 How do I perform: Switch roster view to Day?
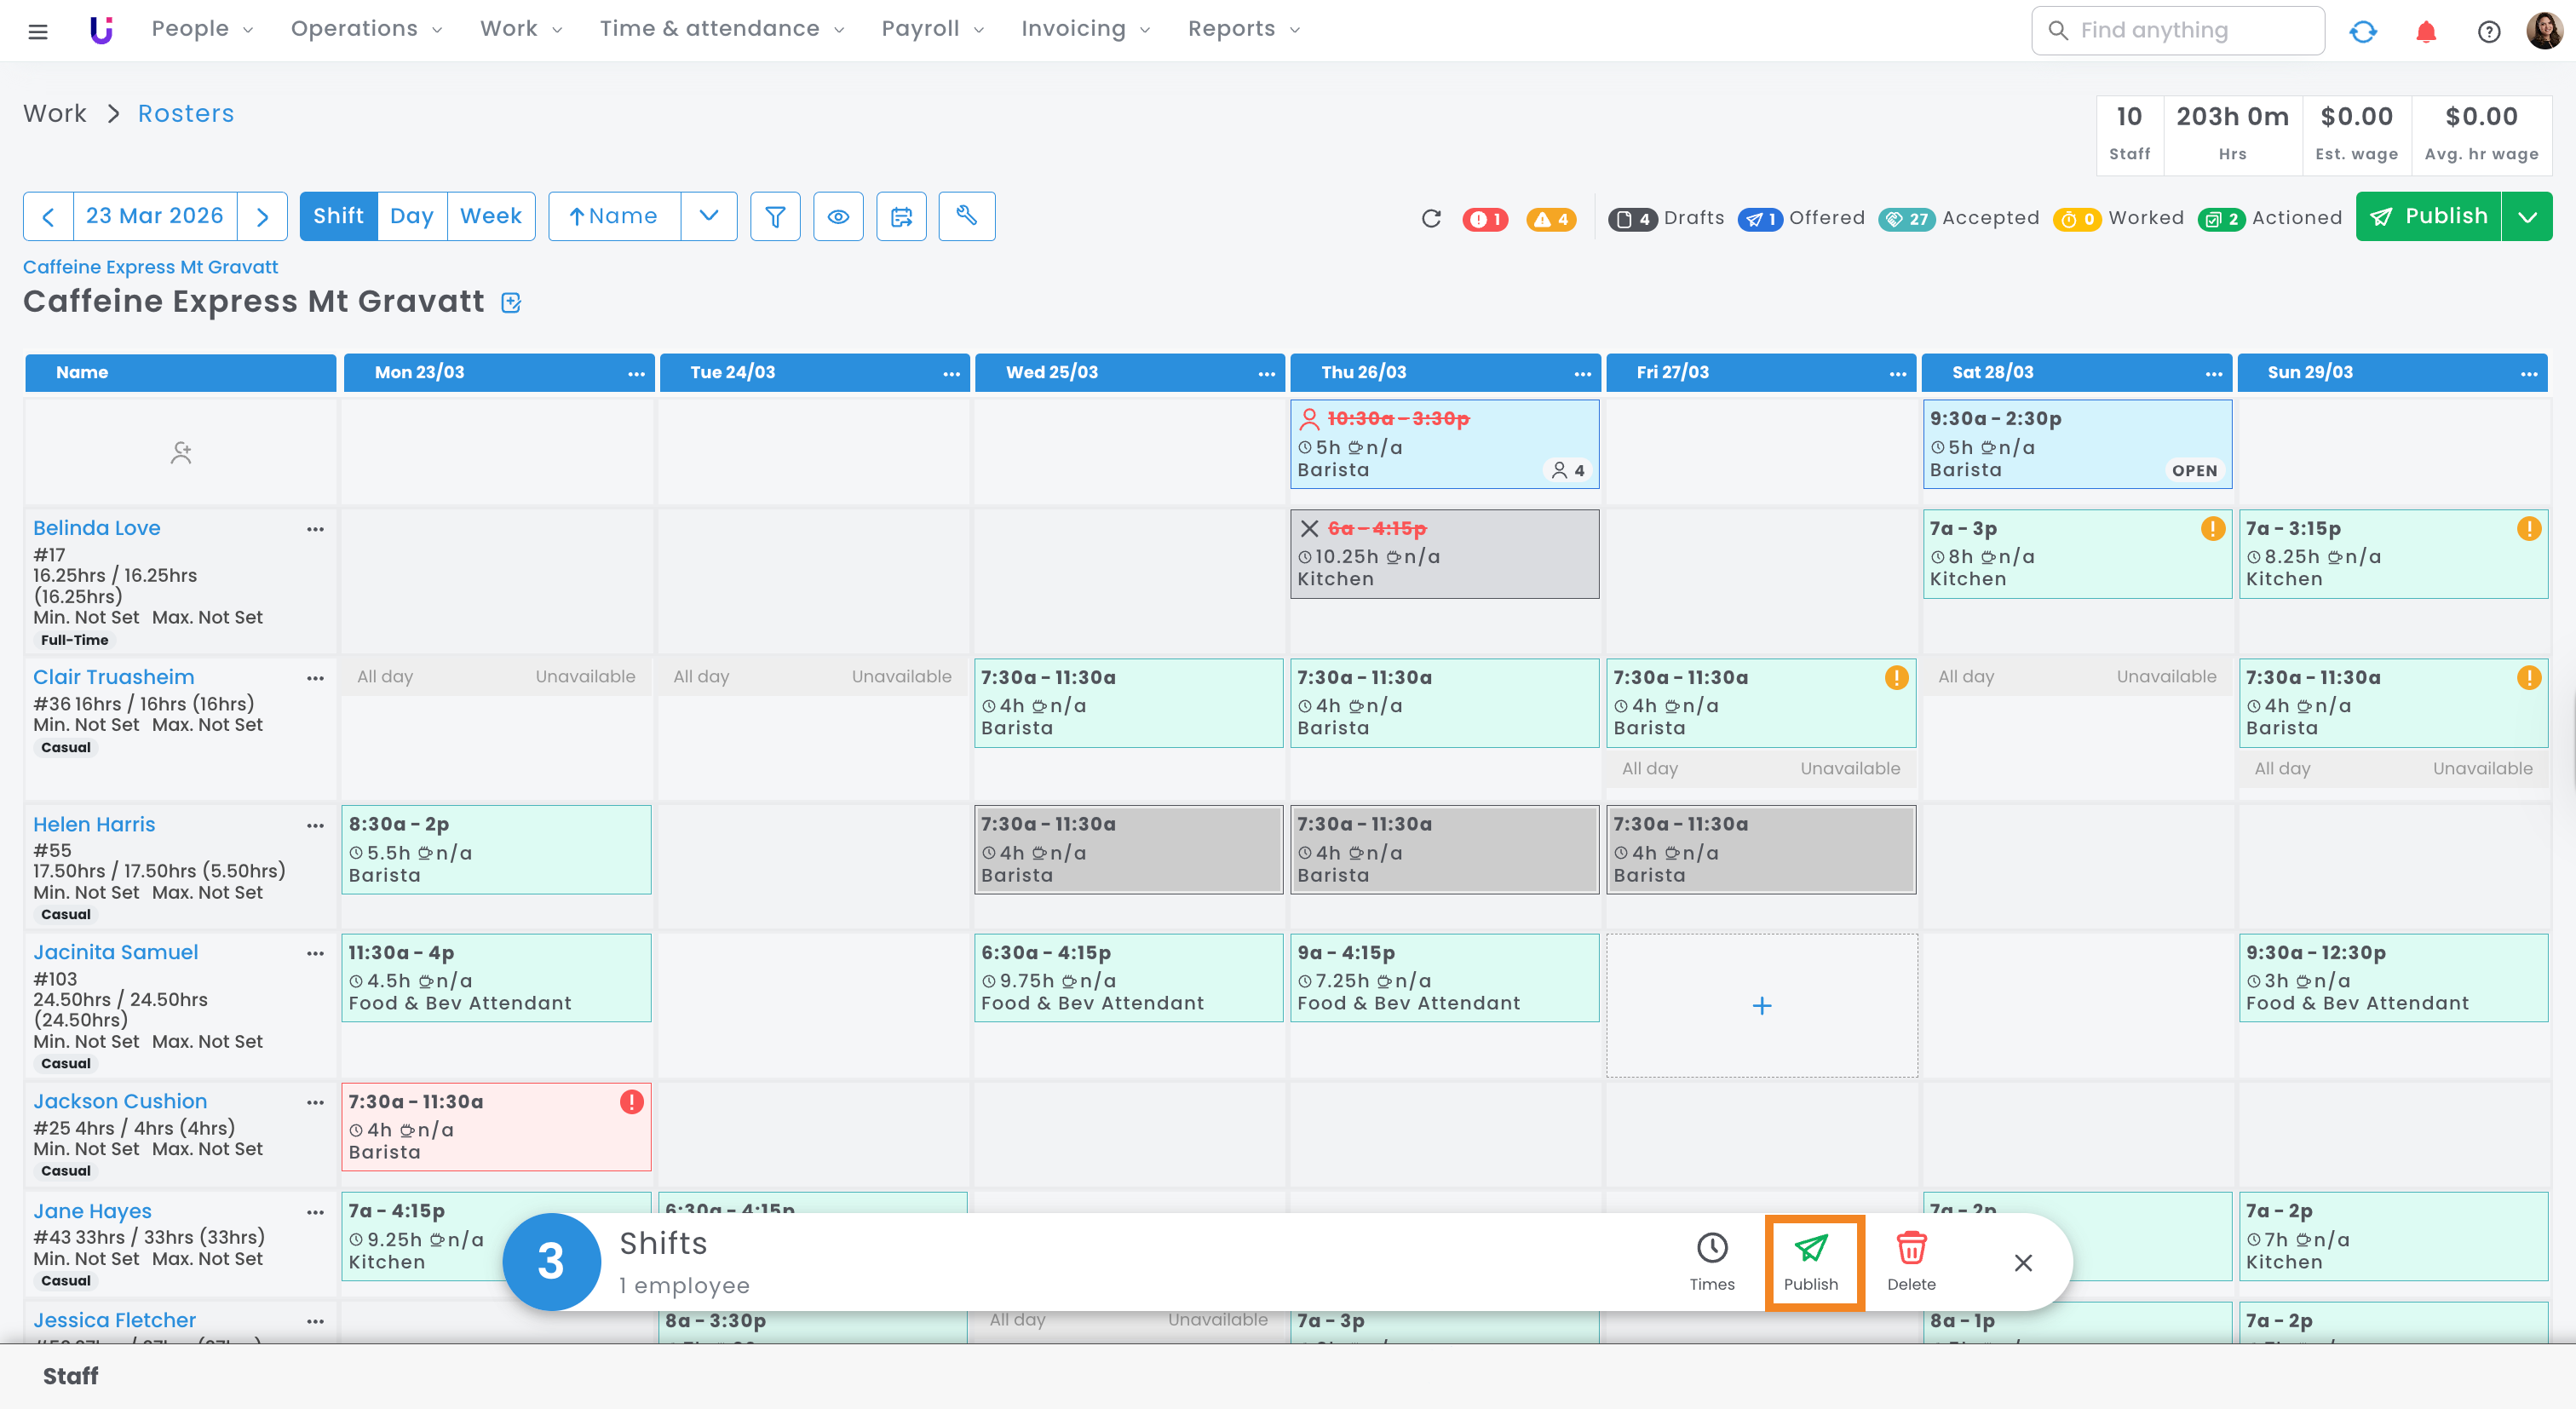[x=411, y=216]
